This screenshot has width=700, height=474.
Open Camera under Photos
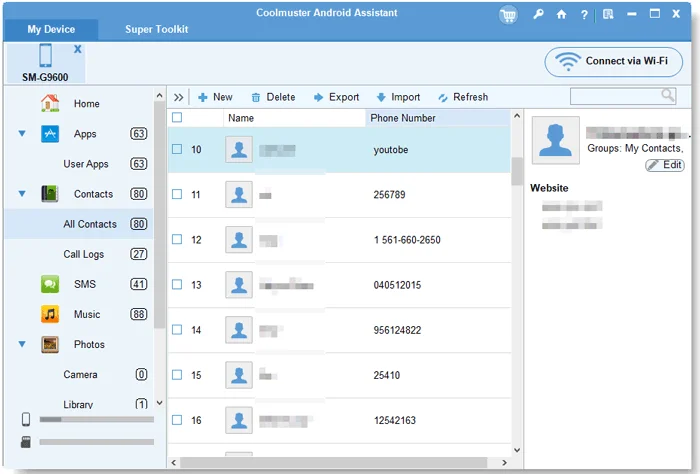tap(80, 374)
